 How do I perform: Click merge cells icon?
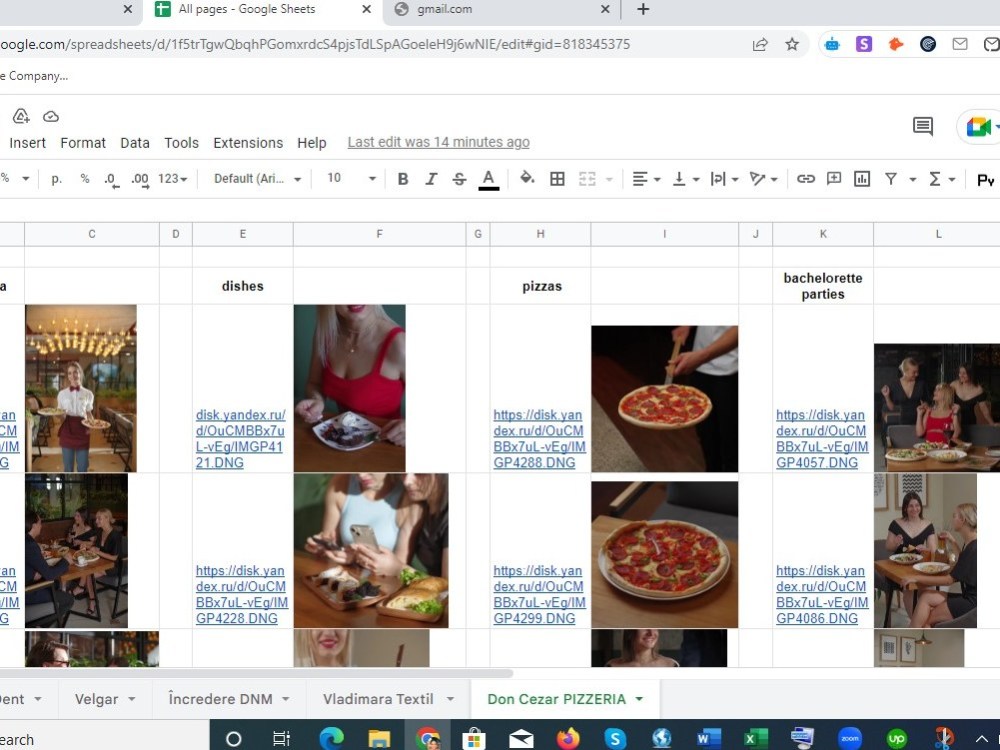(587, 179)
